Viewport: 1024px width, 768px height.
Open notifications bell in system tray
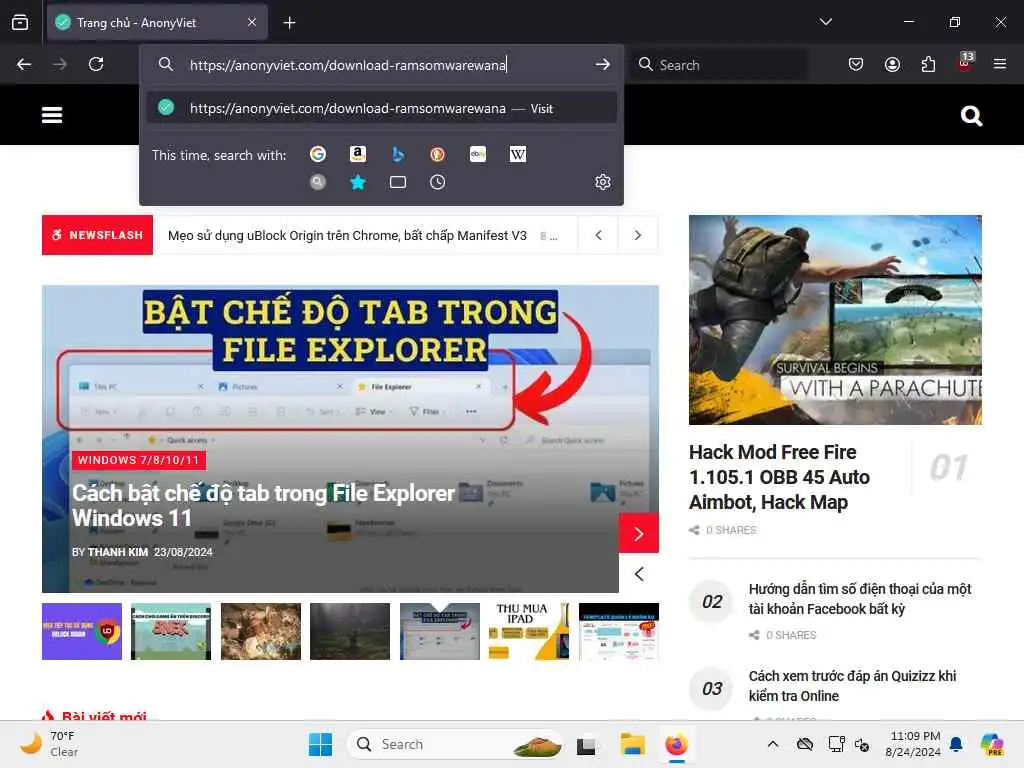[x=956, y=744]
